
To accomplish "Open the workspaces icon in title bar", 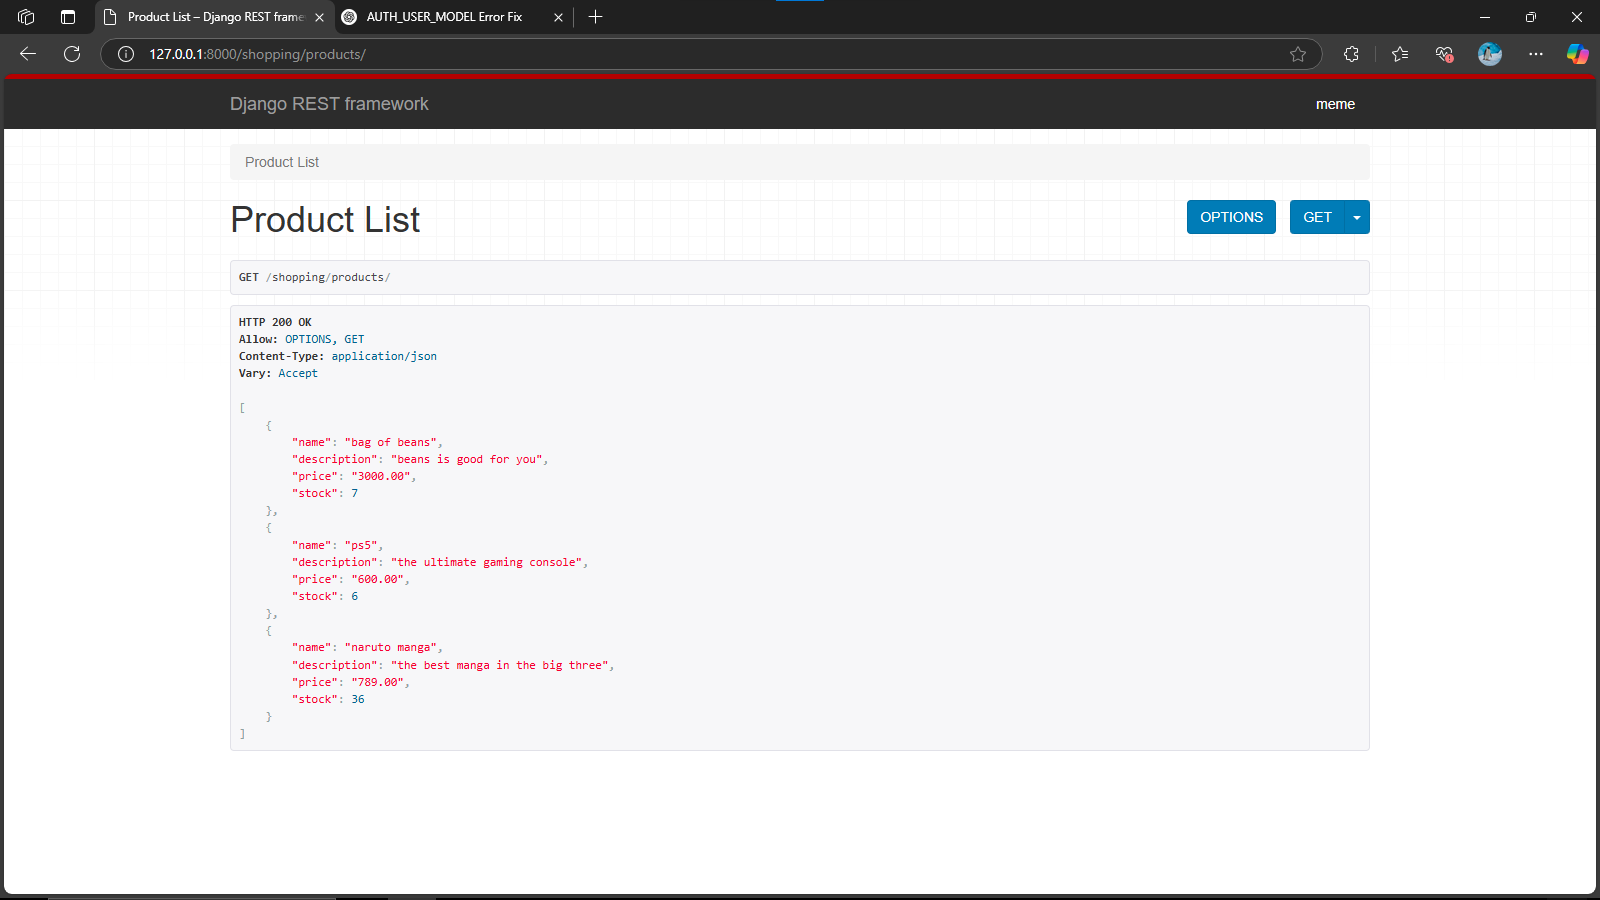I will tap(26, 17).
